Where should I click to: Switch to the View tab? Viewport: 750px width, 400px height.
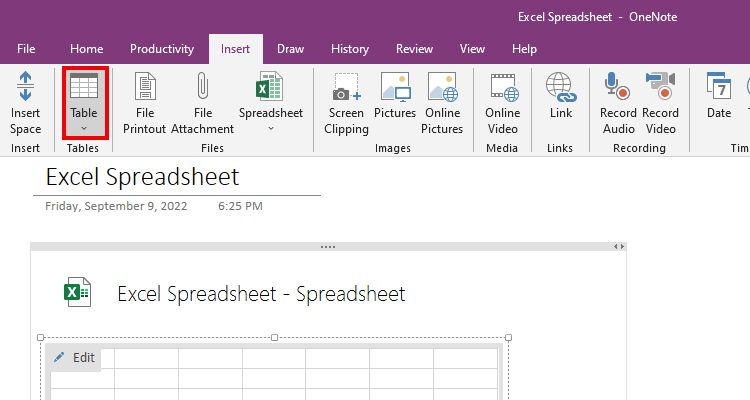[472, 49]
